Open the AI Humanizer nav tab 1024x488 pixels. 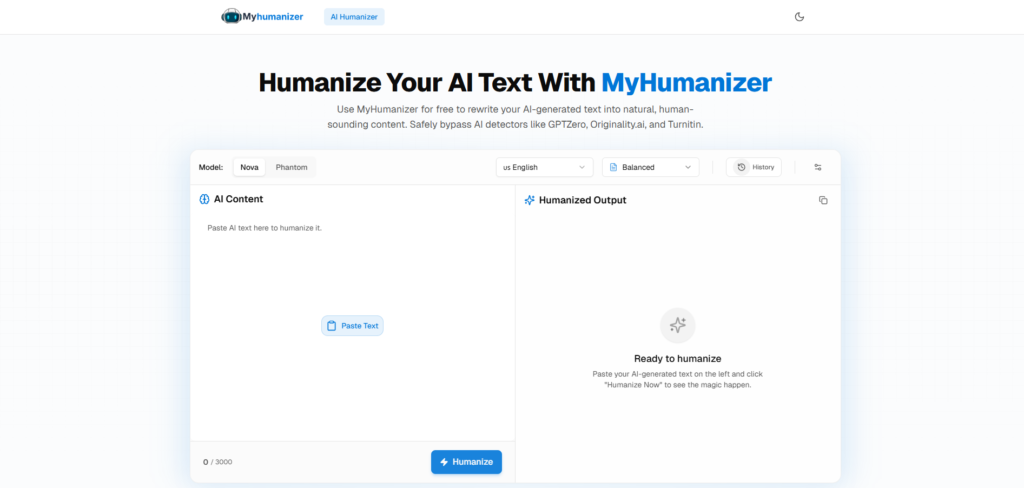tap(354, 17)
